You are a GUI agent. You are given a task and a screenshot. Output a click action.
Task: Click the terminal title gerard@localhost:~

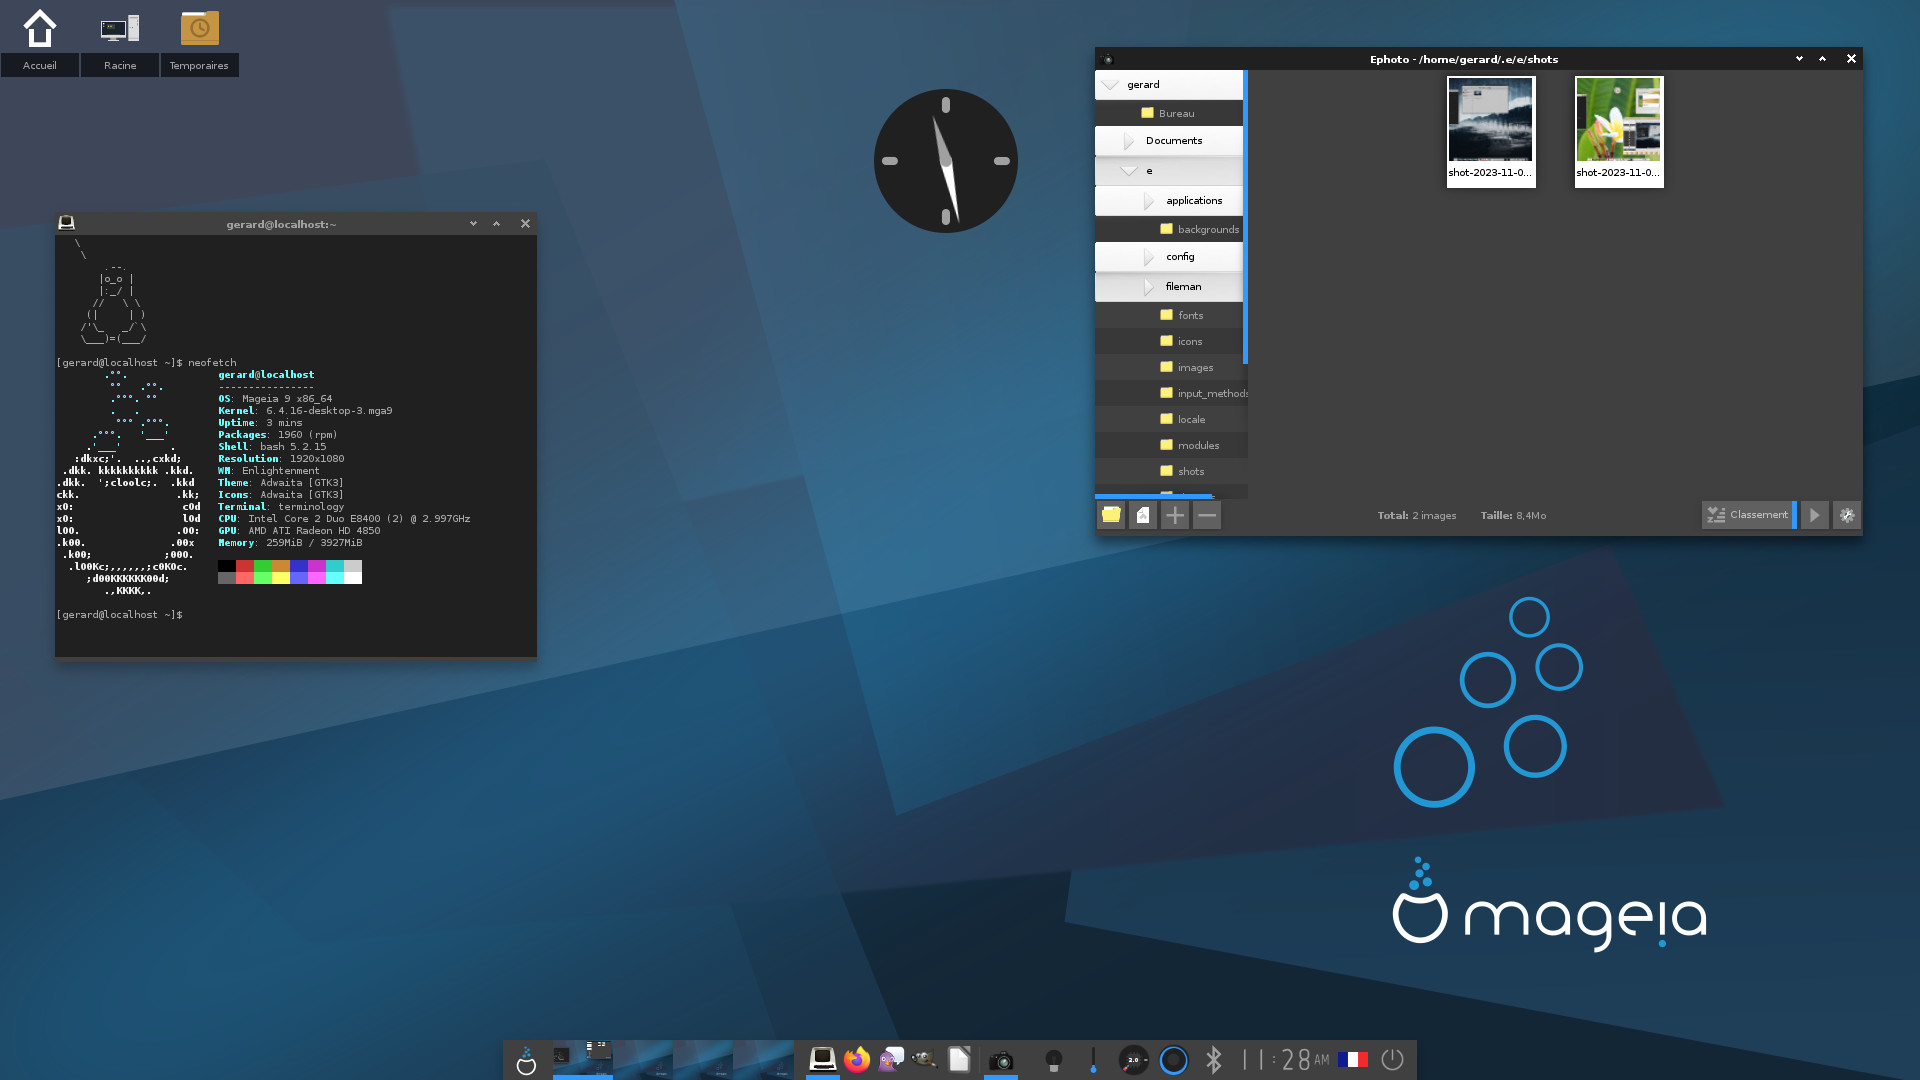pos(281,224)
